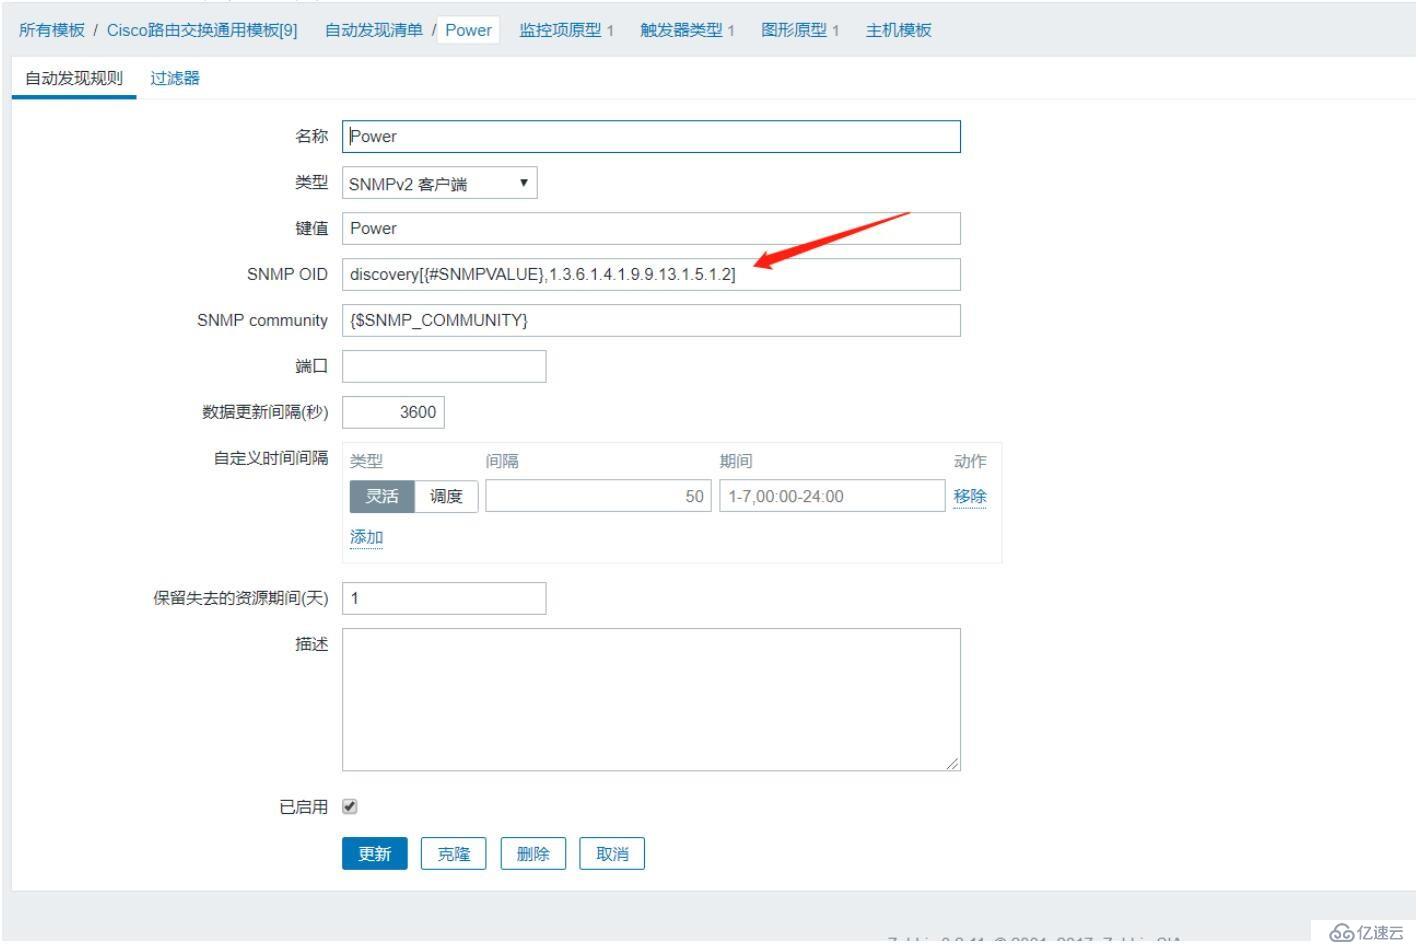Click 期间 field 1-7,00:00-24:00
Viewport: 1420px width, 945px height.
point(832,496)
